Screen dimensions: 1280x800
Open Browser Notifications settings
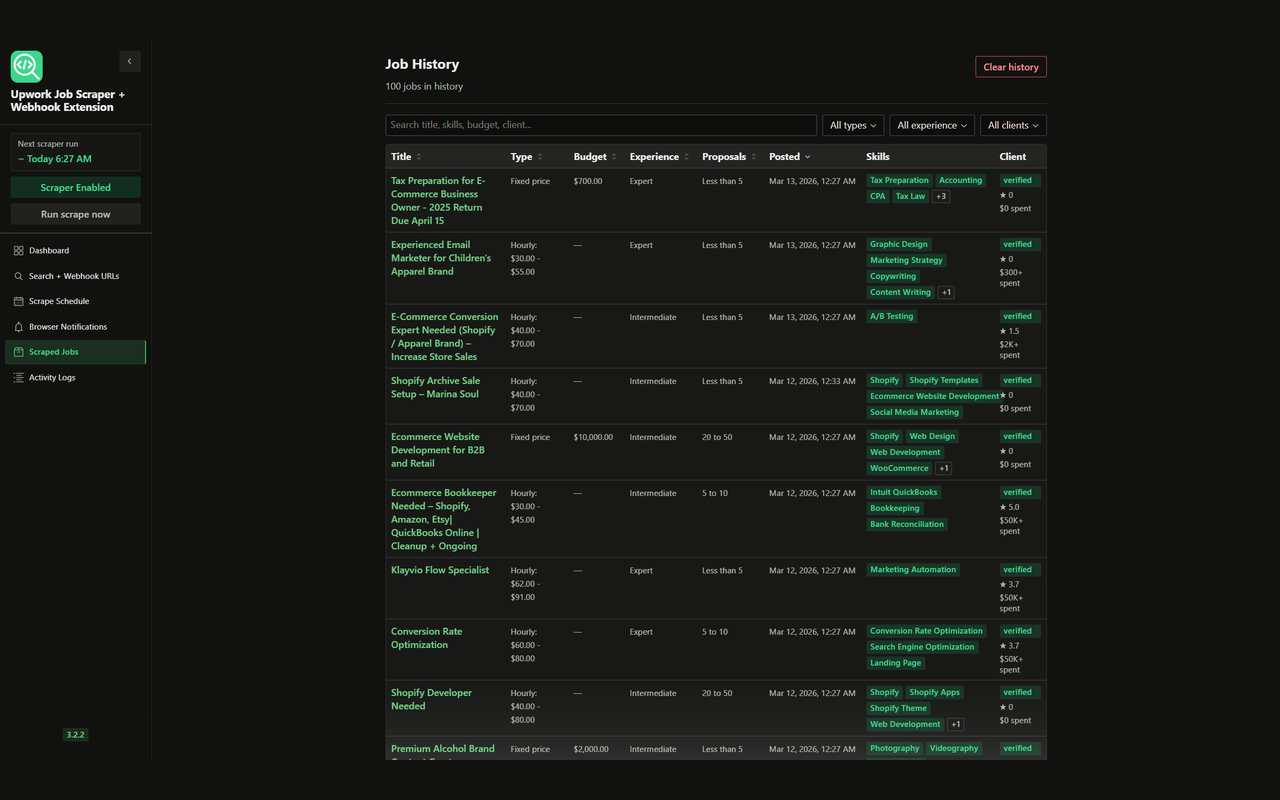(76, 327)
